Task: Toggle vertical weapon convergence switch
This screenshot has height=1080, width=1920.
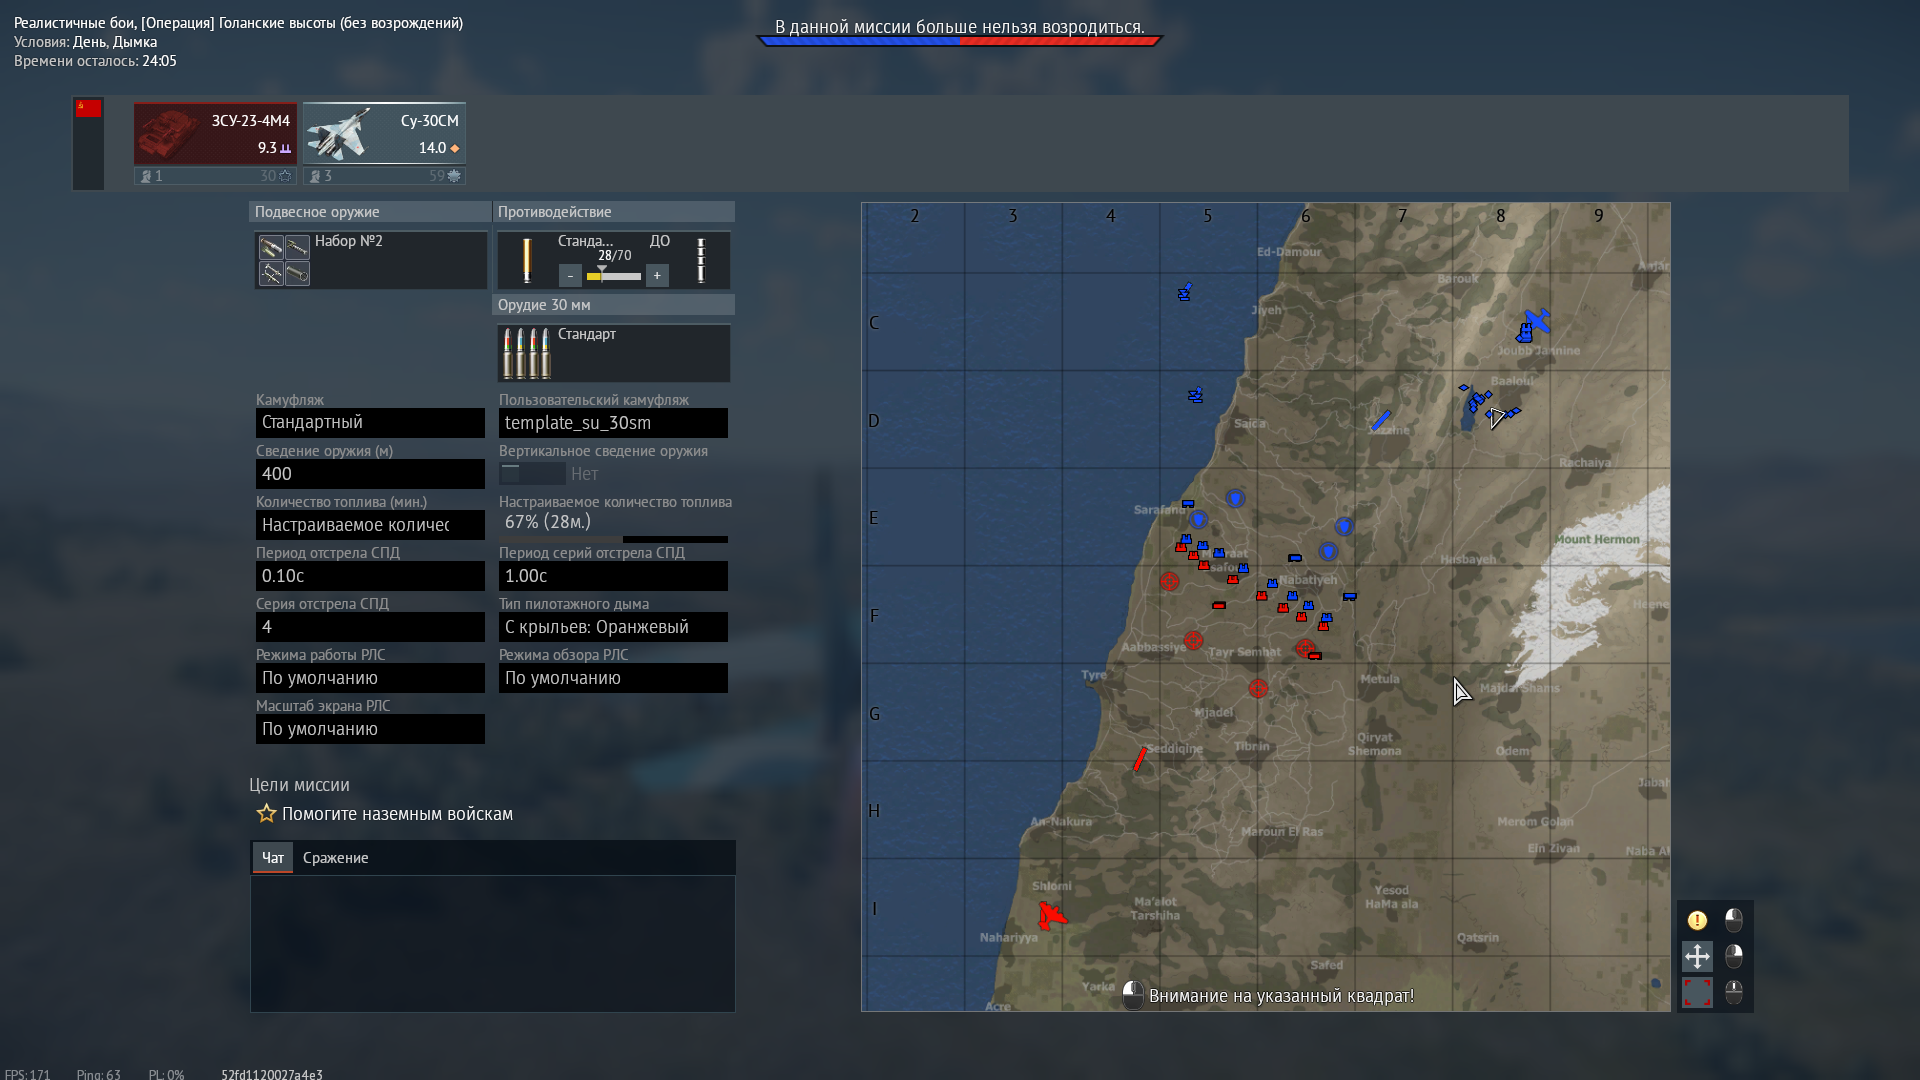Action: coord(532,474)
